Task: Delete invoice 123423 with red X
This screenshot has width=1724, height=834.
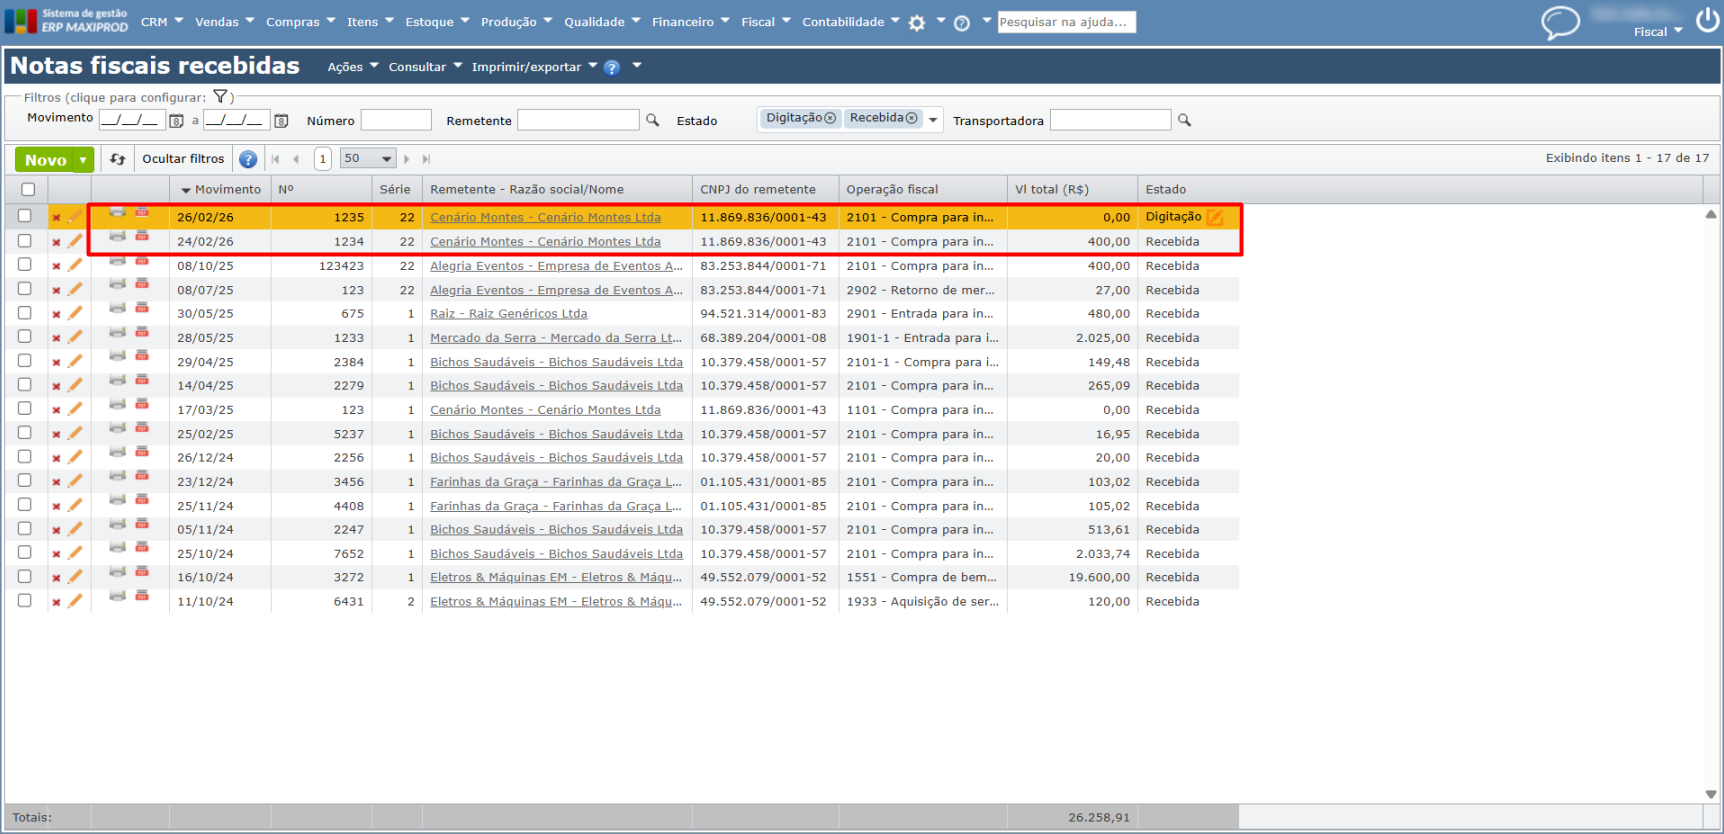Action: click(x=56, y=266)
